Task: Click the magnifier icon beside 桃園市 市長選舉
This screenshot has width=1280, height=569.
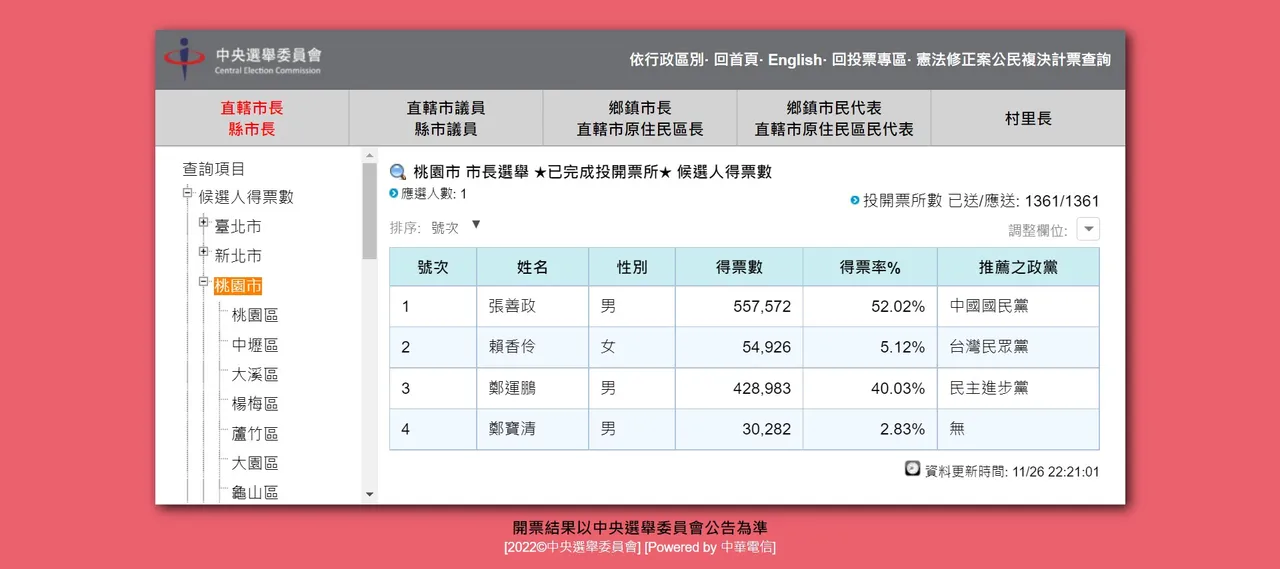Action: (x=398, y=172)
